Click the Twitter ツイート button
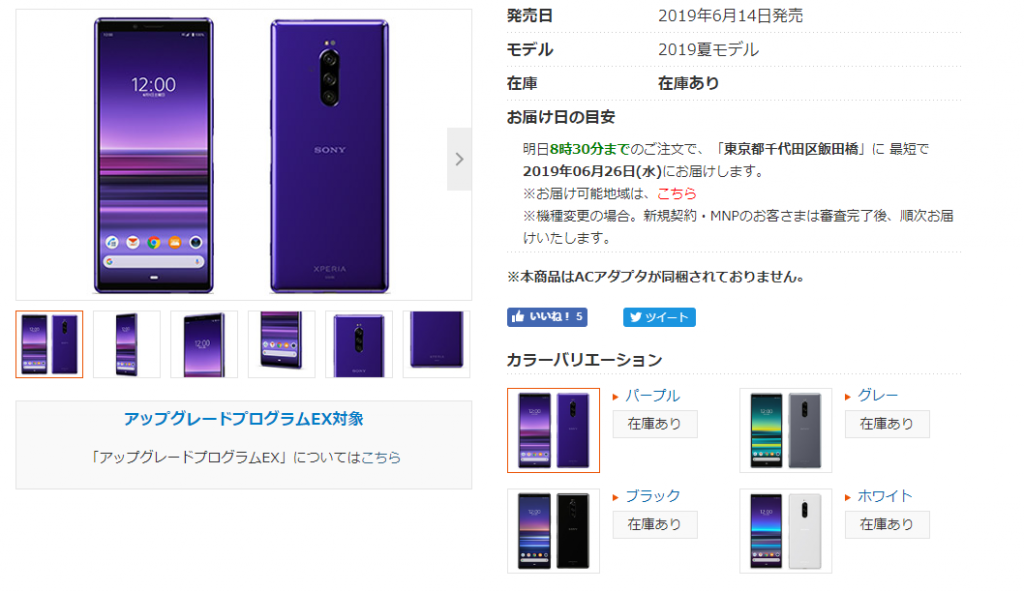 659,317
